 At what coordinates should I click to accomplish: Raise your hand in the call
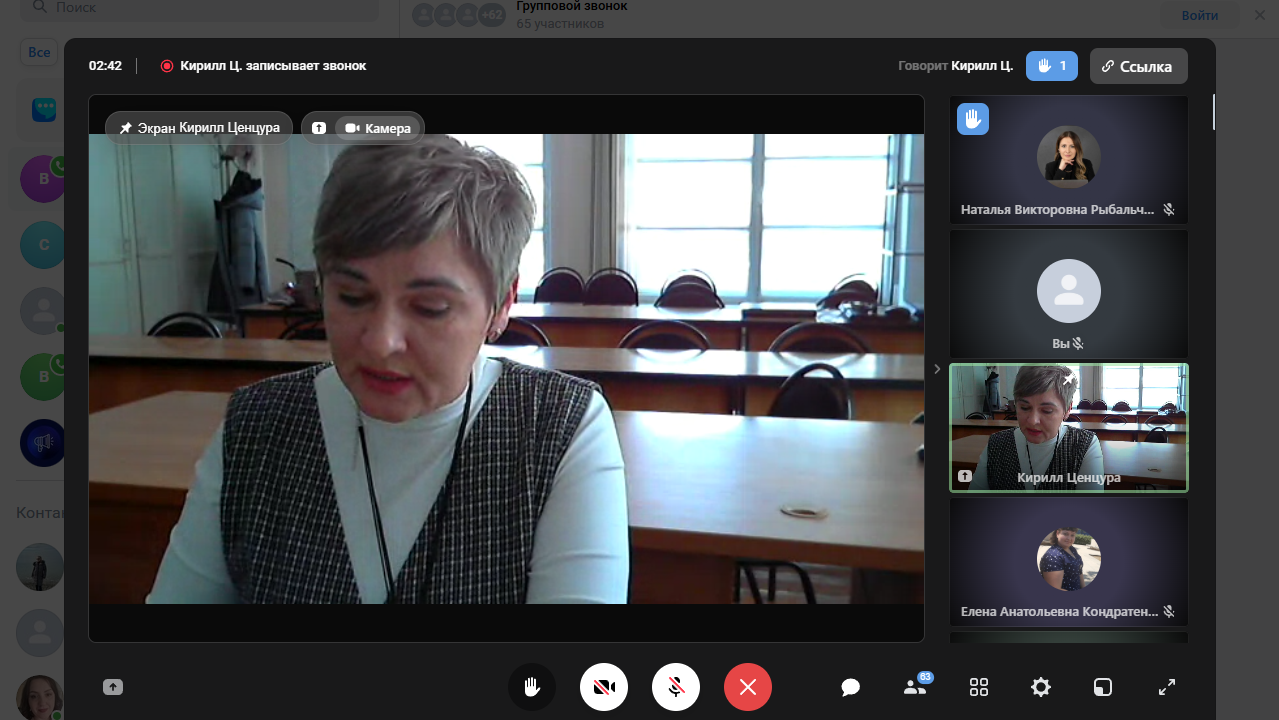point(532,687)
